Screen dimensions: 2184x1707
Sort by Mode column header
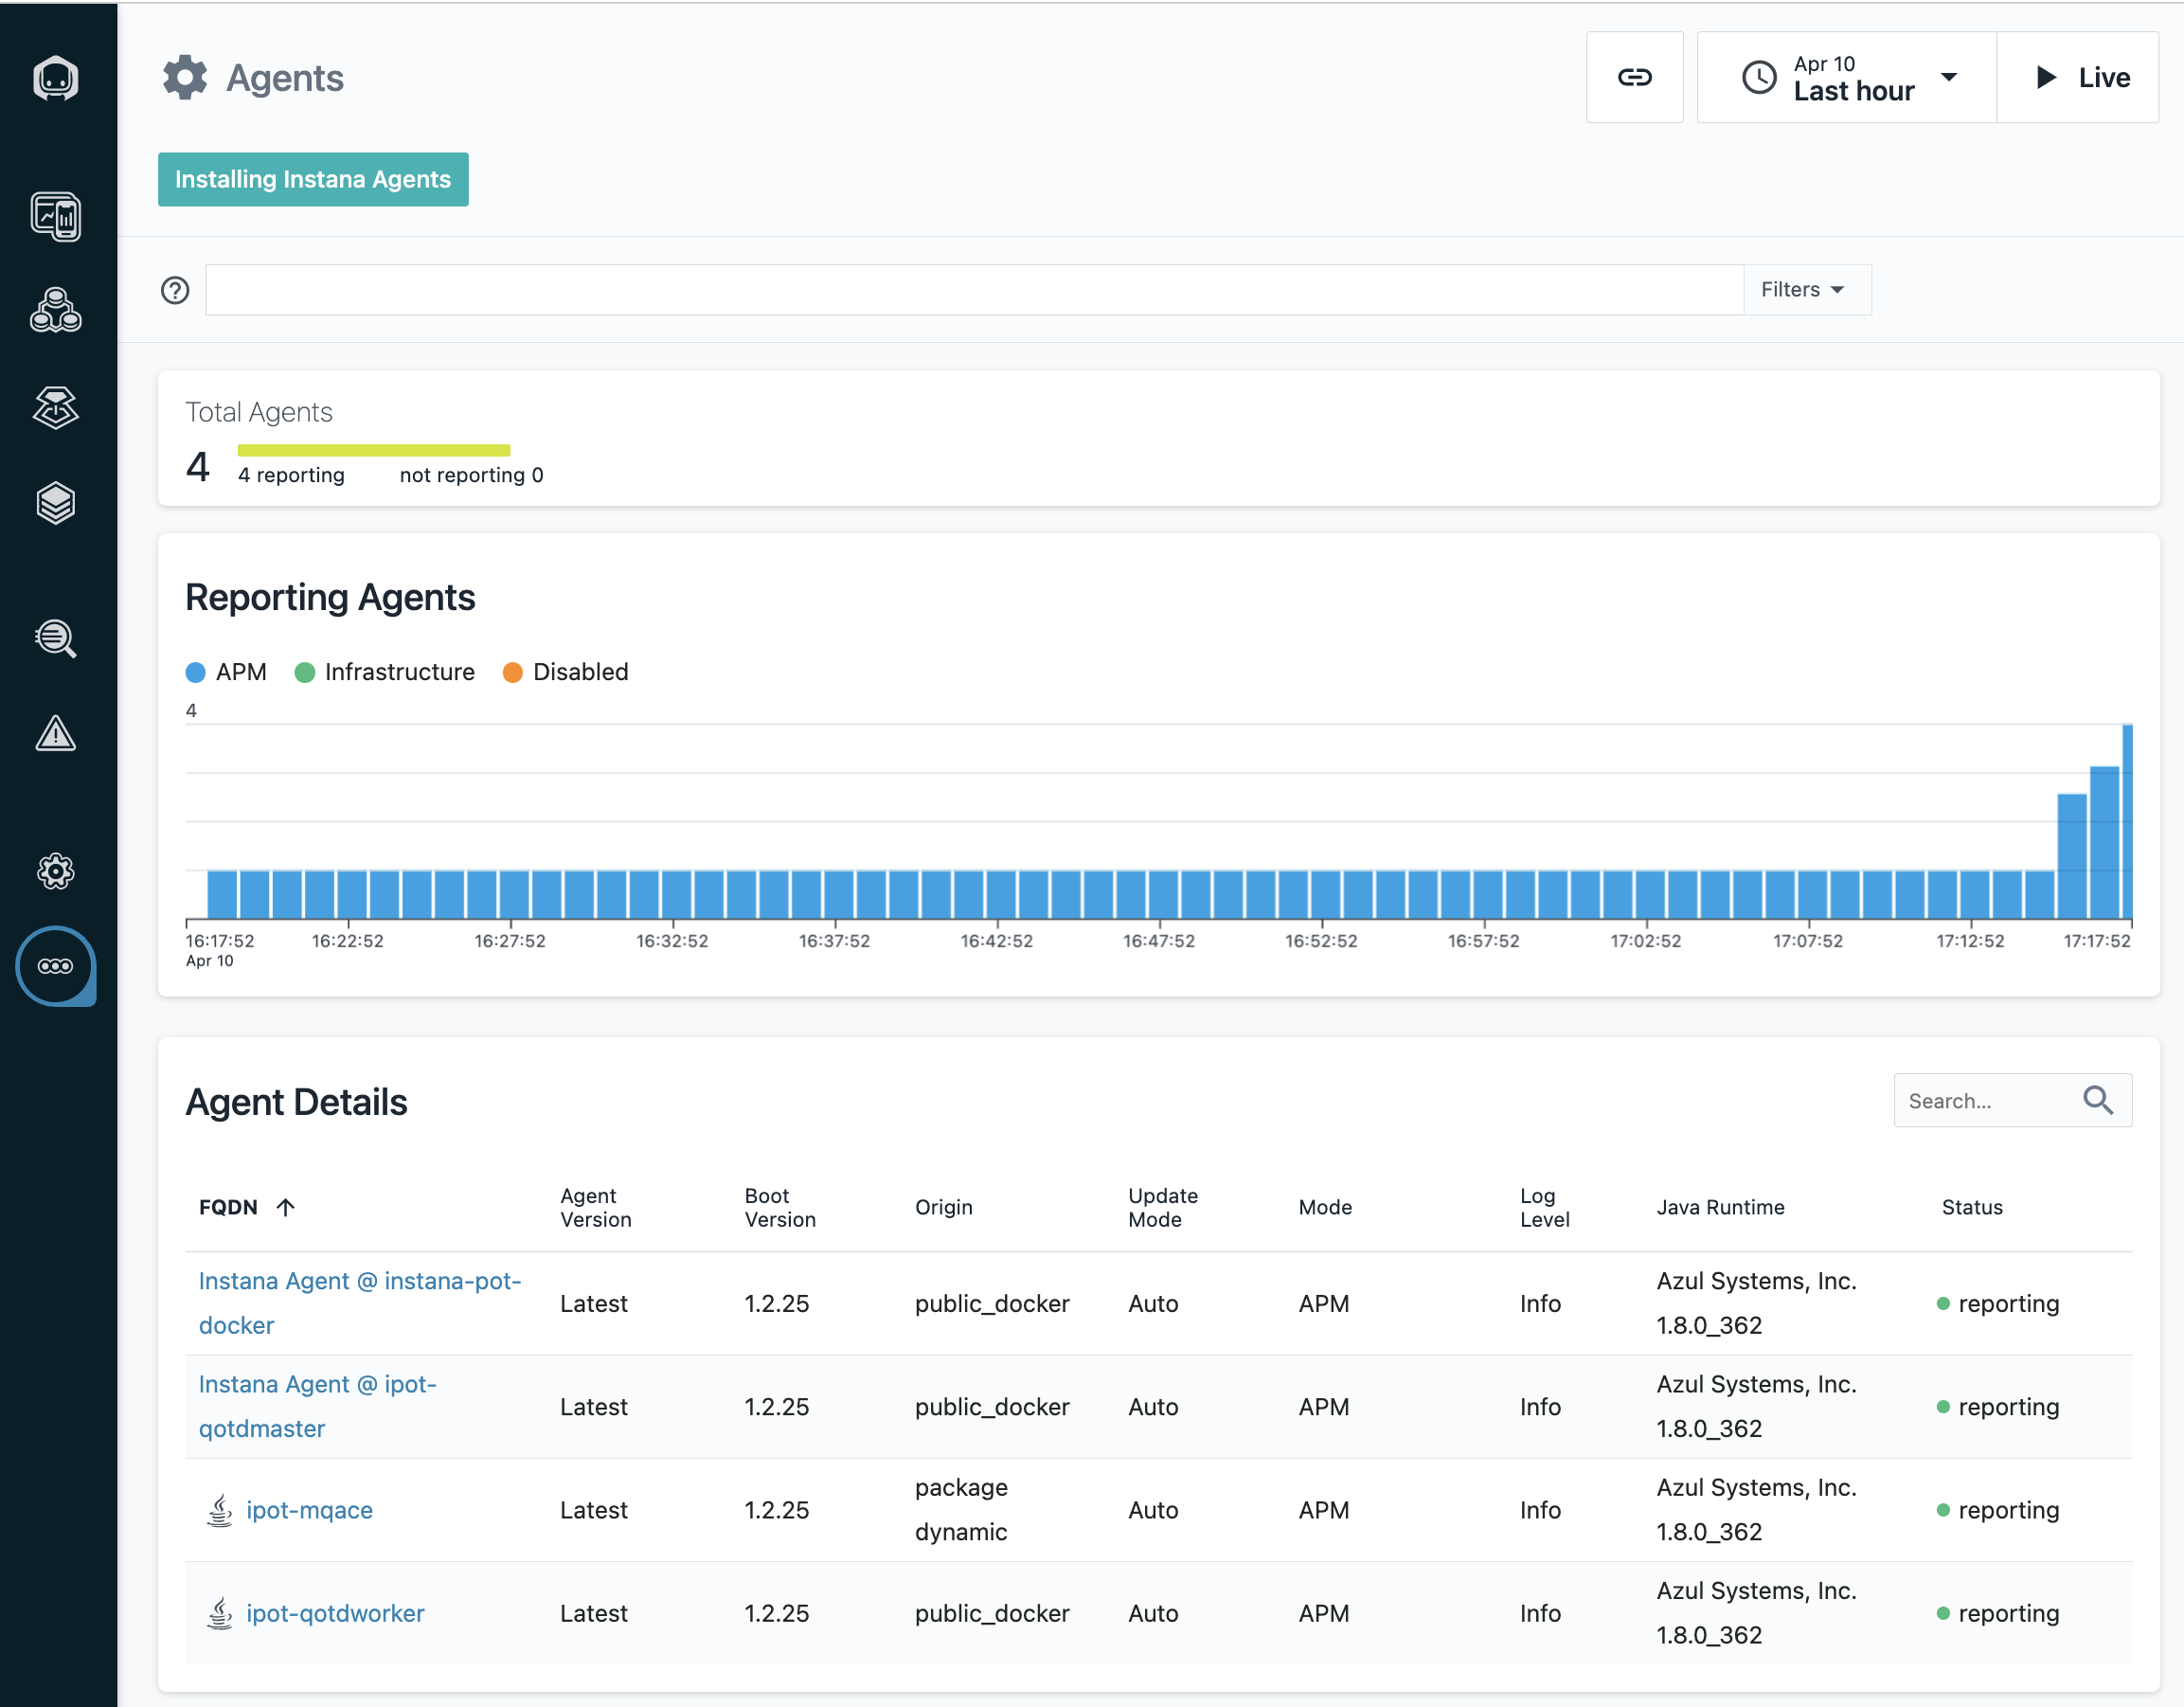[1325, 1207]
